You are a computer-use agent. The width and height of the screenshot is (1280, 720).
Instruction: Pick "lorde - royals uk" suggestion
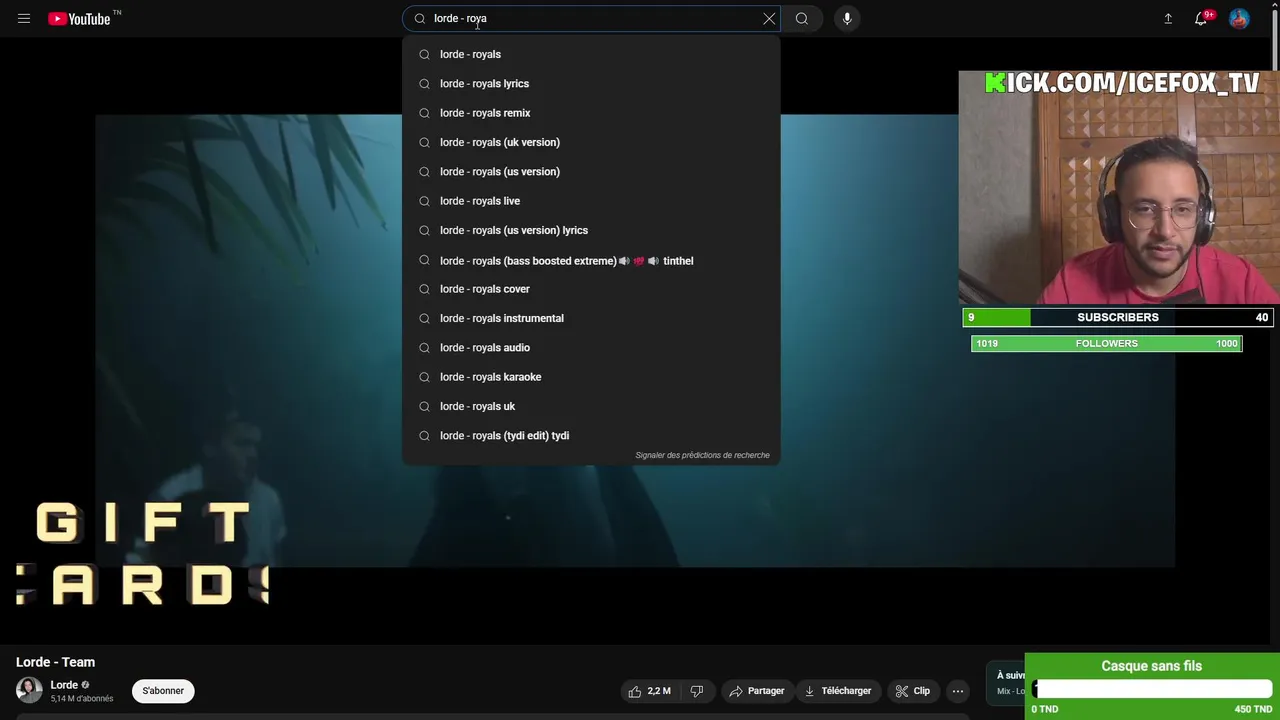[591, 406]
